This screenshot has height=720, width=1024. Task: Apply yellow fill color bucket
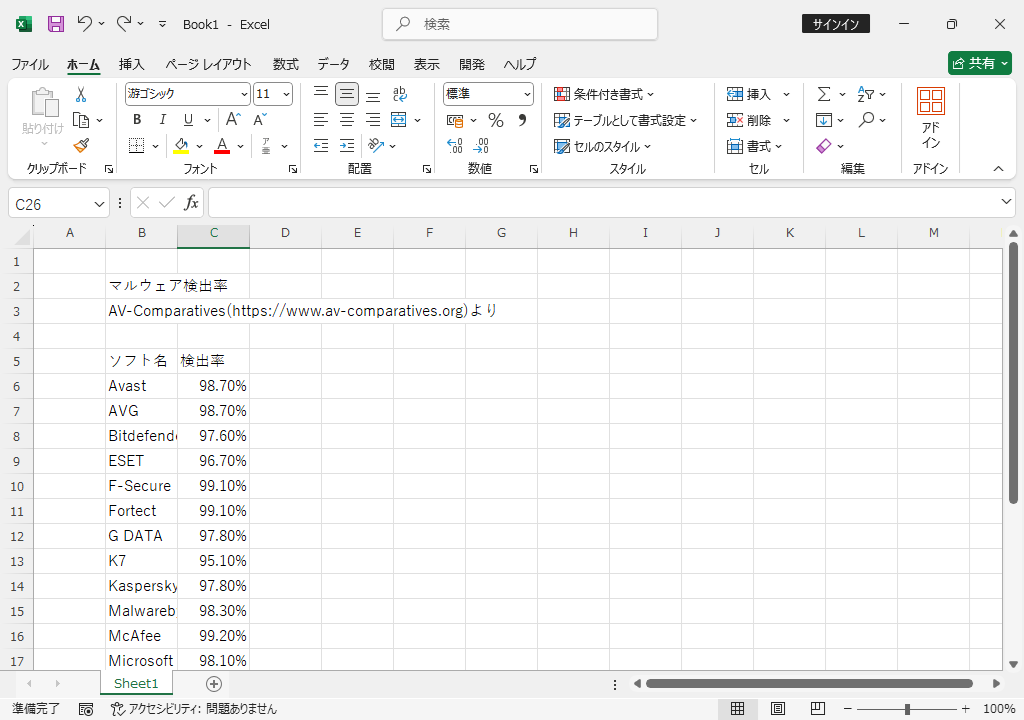pyautogui.click(x=181, y=146)
